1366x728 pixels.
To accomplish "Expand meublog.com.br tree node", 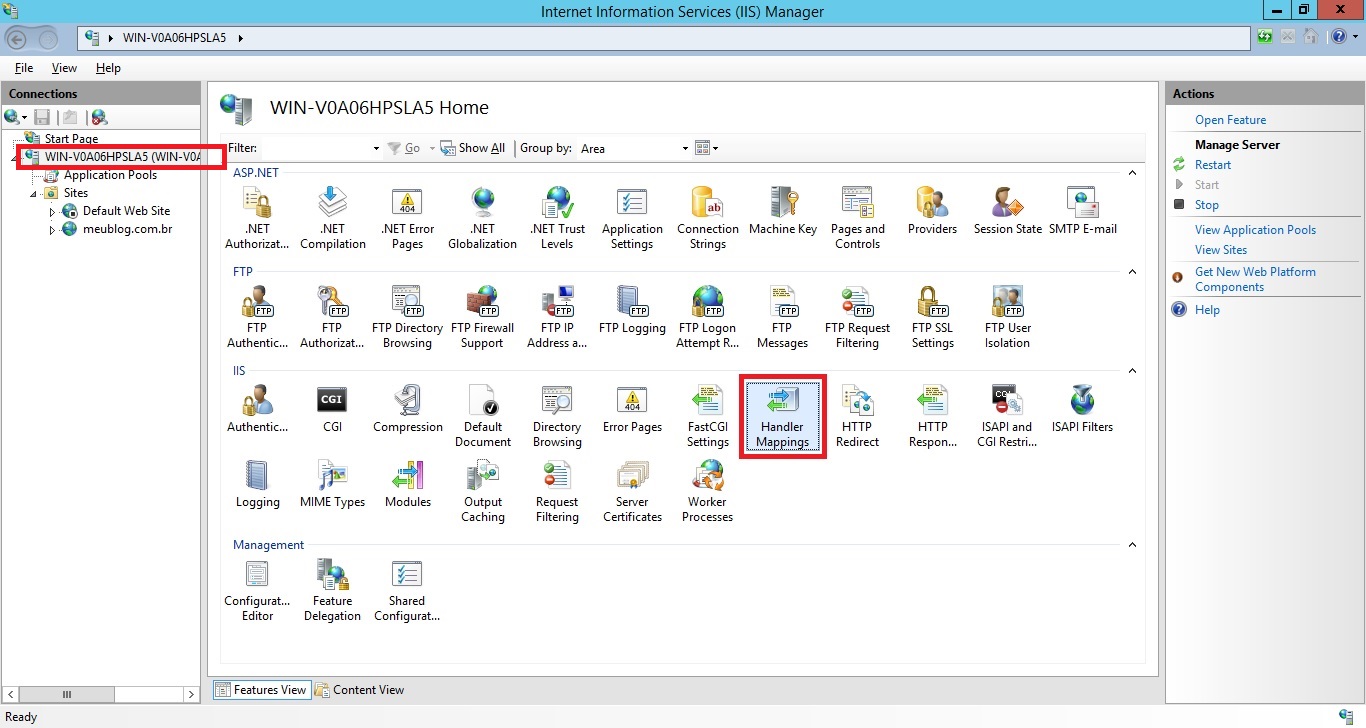I will coord(53,230).
